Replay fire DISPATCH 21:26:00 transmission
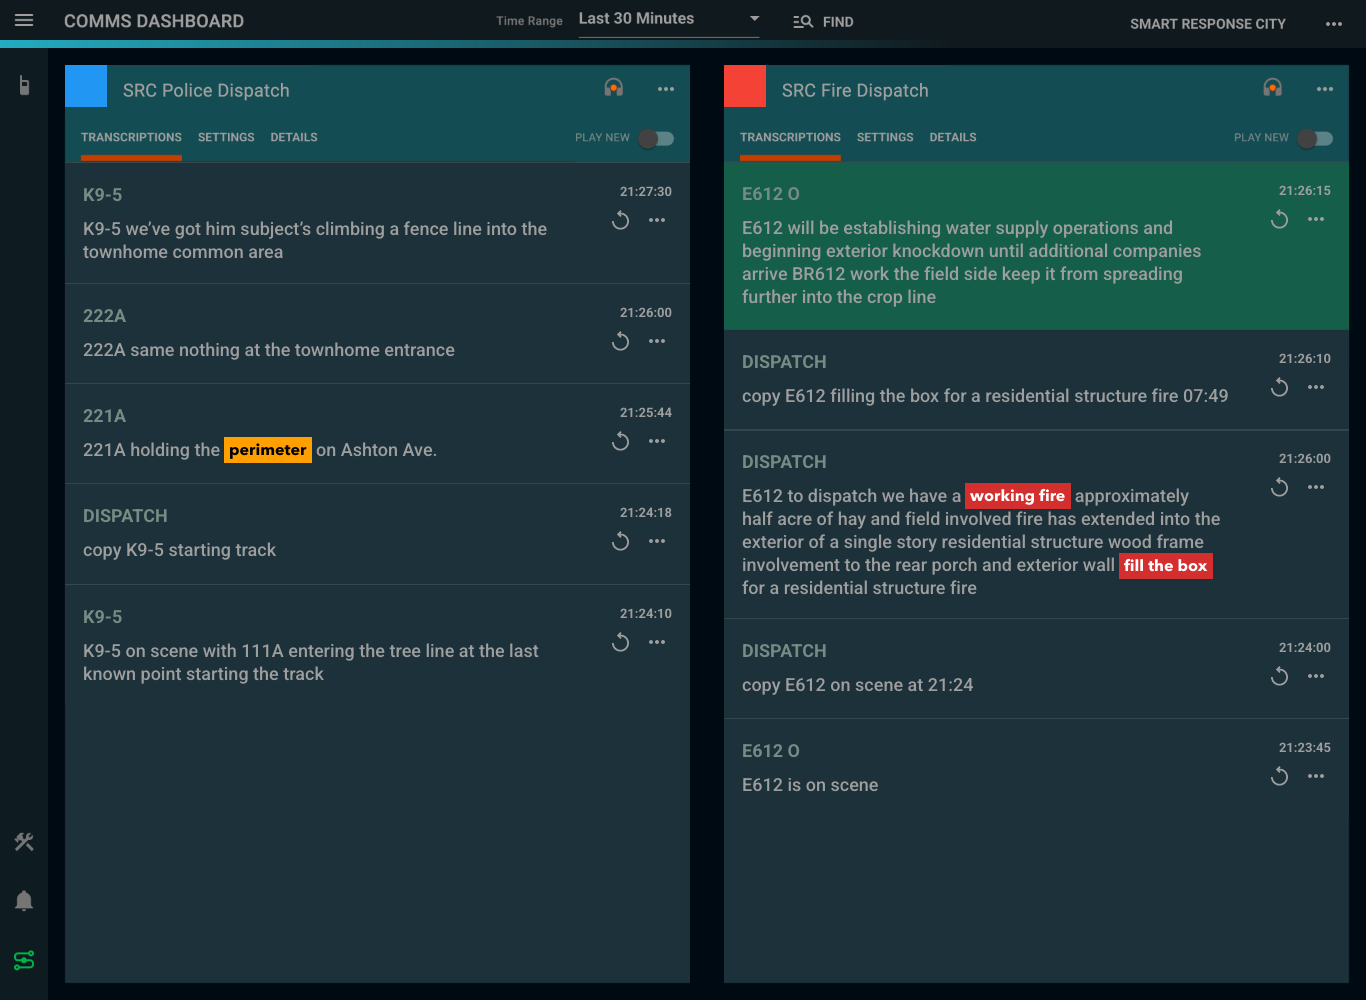 coord(1280,487)
